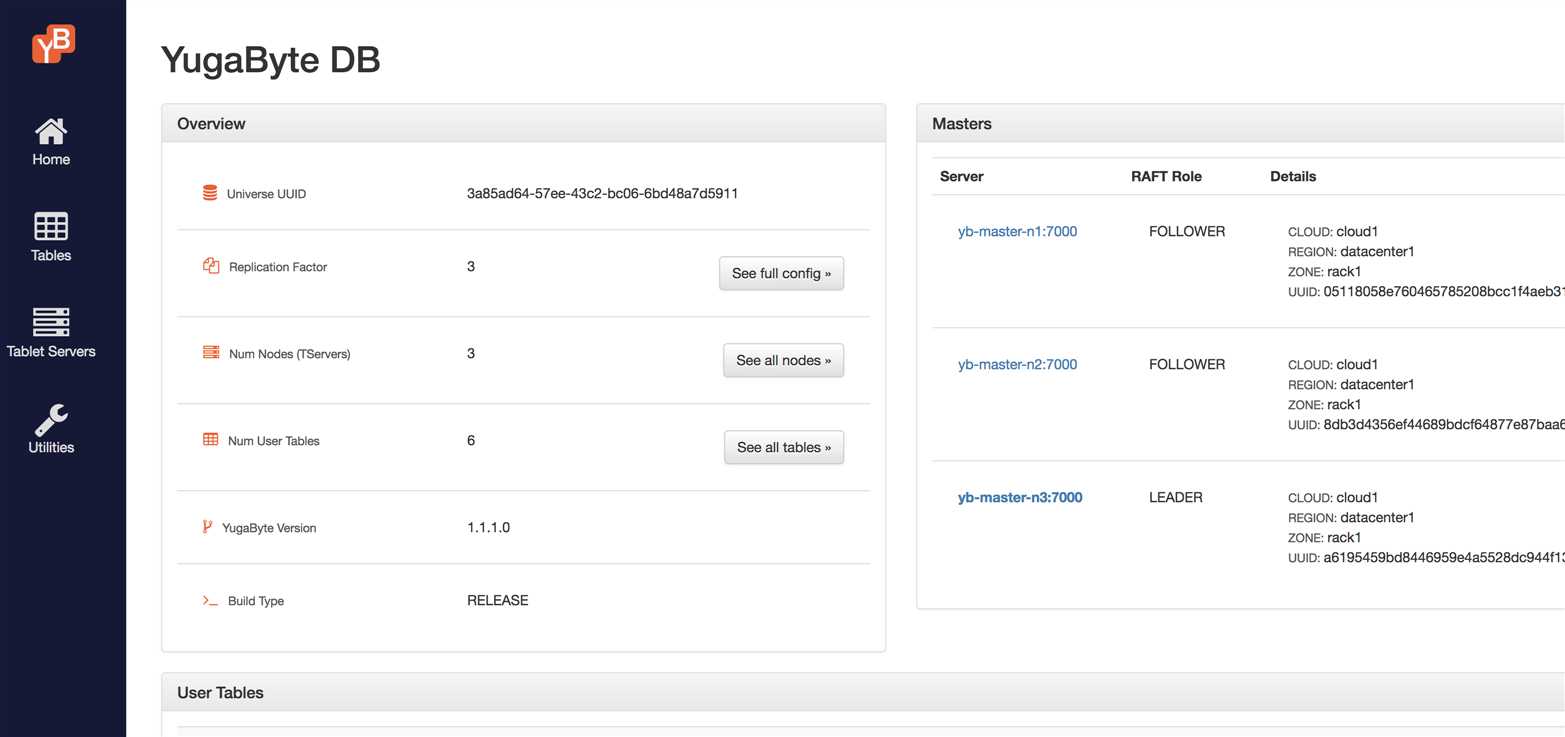Select the Utilities label in sidebar

(51, 447)
